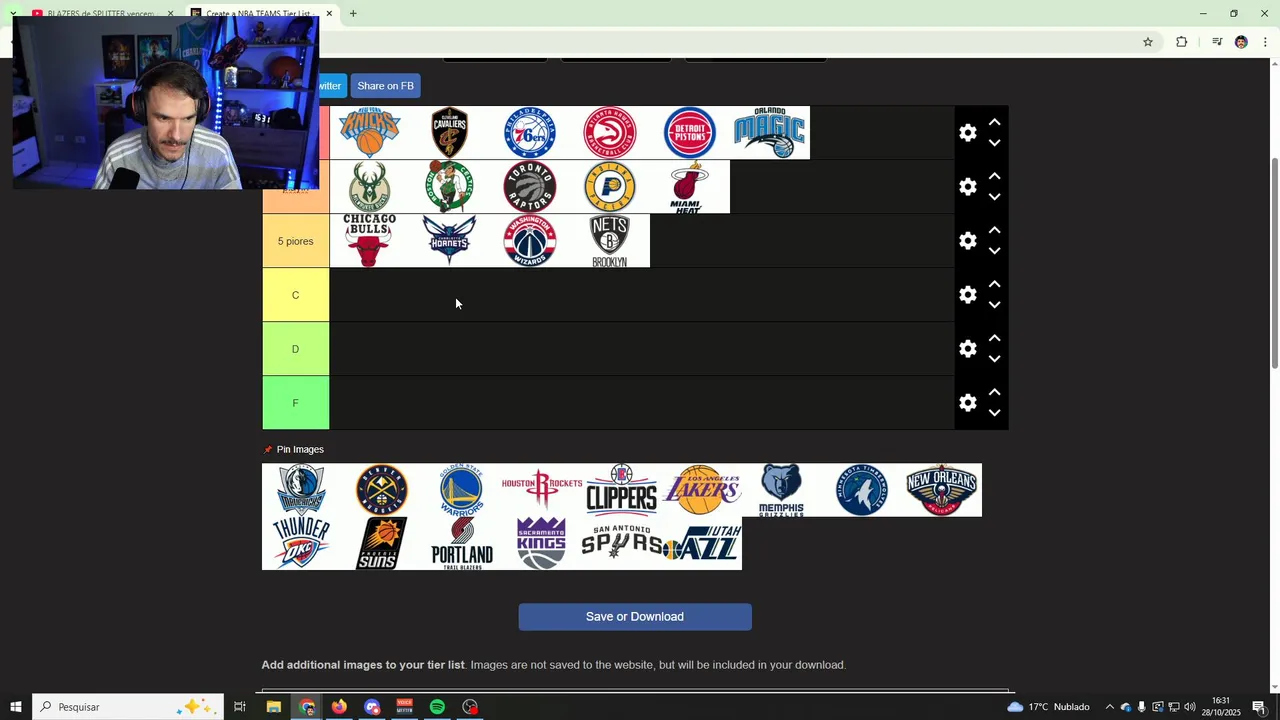Open settings gear for C row
The image size is (1280, 720).
tap(968, 295)
